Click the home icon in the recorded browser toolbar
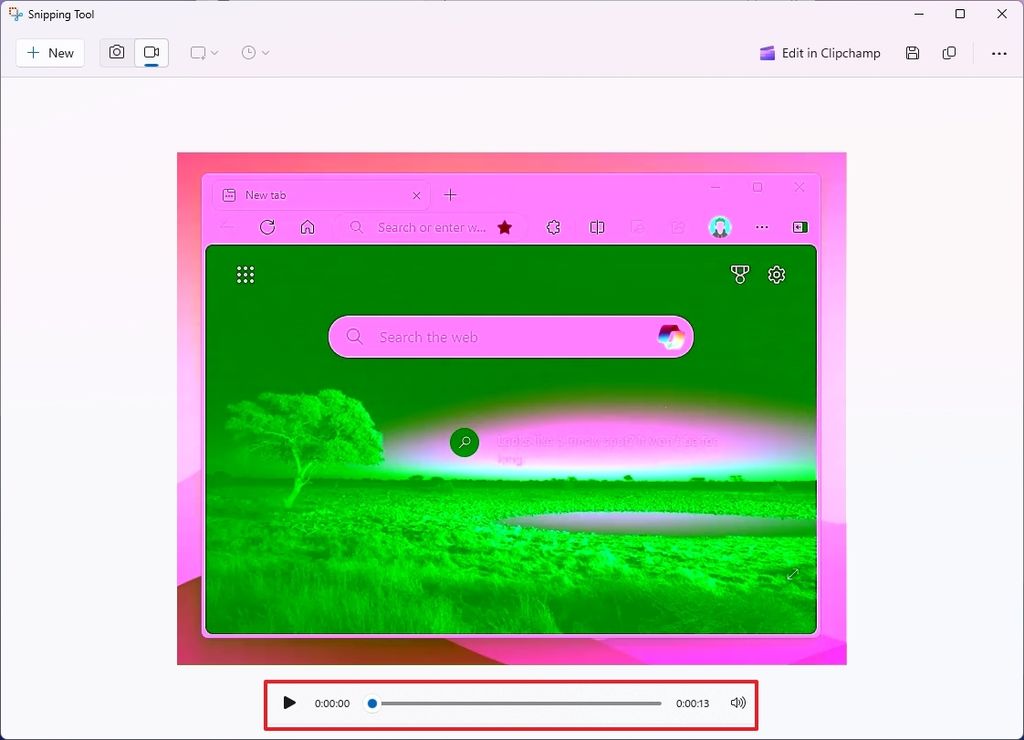 (x=307, y=227)
